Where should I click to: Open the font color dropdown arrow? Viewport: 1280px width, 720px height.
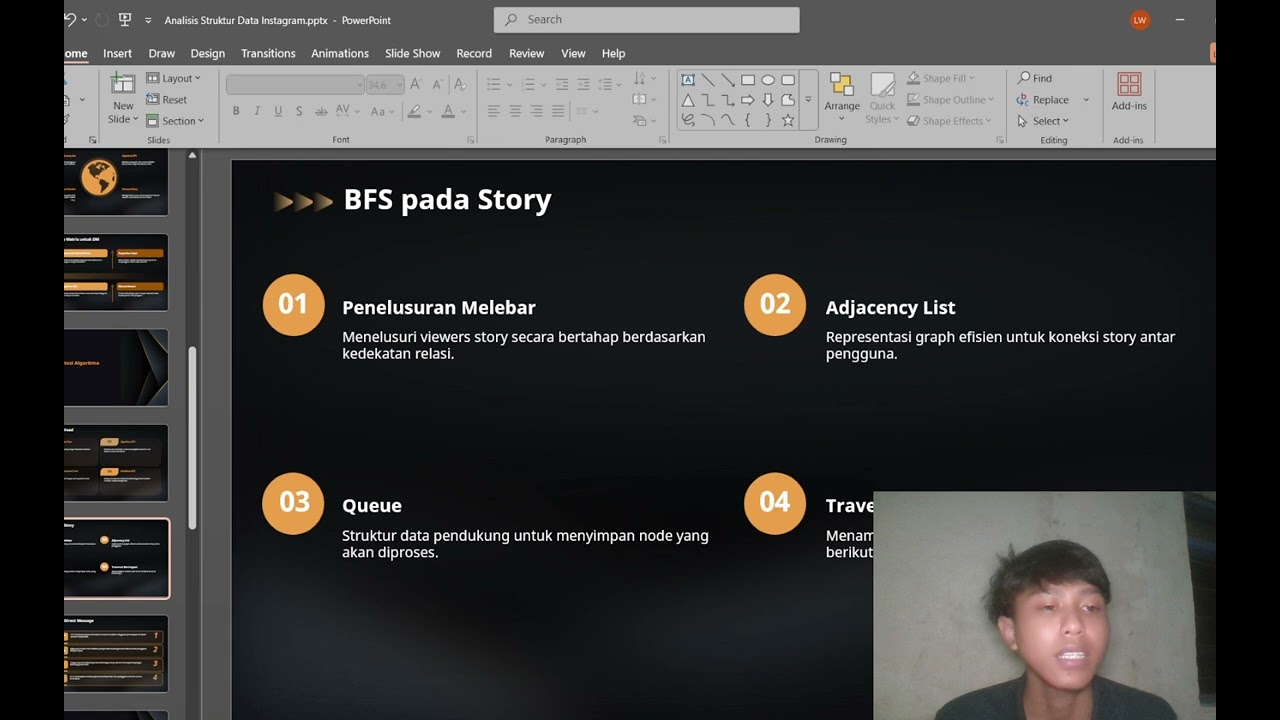(x=464, y=111)
